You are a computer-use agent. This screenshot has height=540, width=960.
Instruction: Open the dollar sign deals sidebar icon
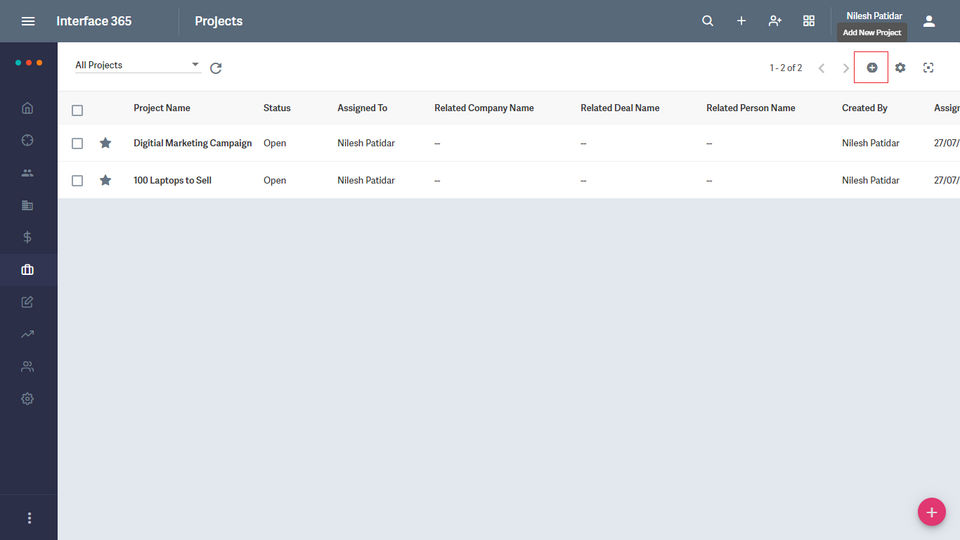click(27, 237)
